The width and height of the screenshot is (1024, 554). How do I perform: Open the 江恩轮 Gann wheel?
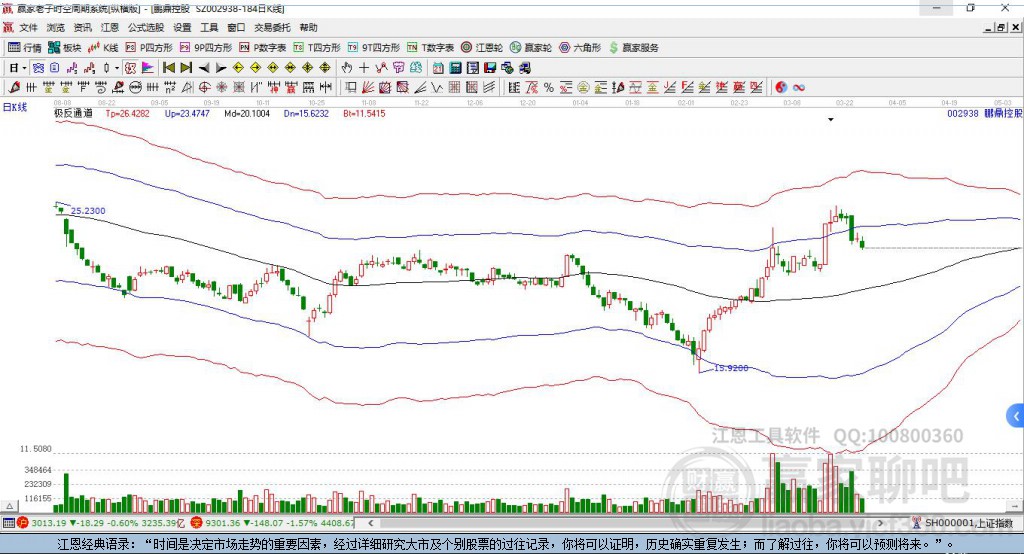(481, 48)
